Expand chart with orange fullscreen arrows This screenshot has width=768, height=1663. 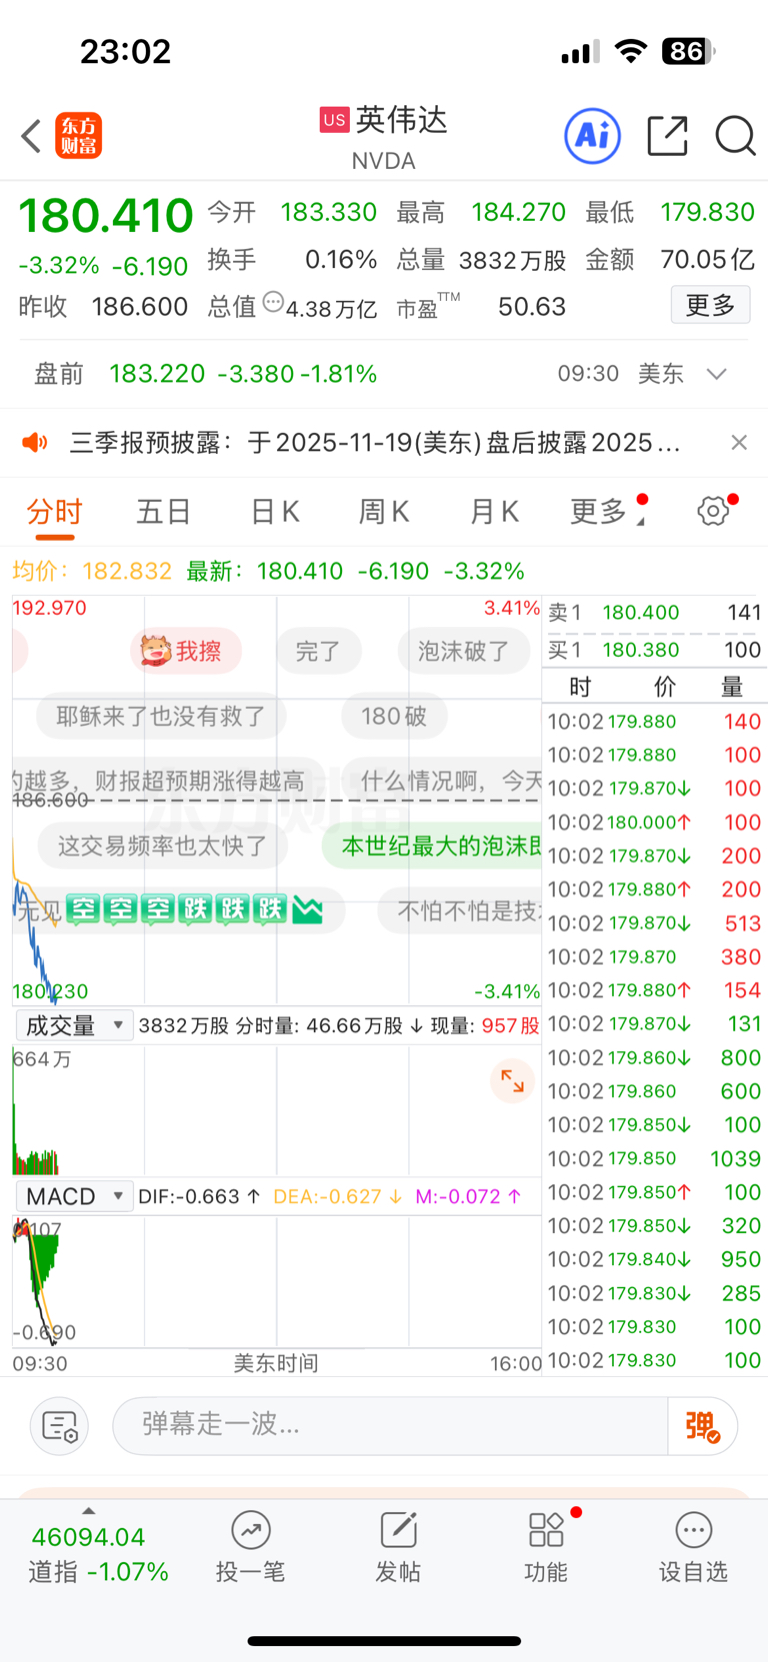coord(513,1080)
